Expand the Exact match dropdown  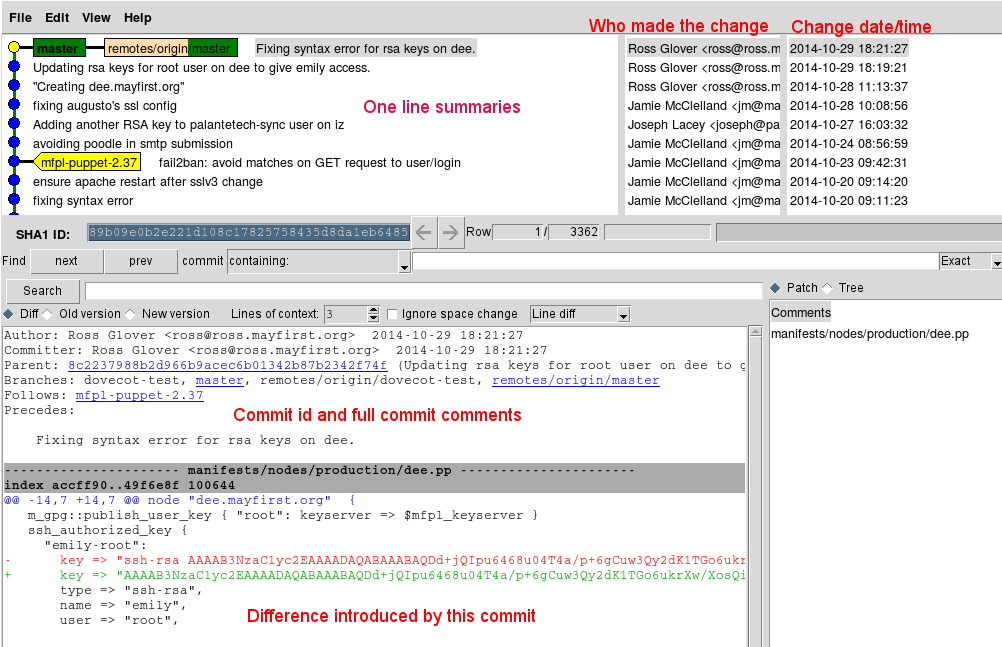996,262
